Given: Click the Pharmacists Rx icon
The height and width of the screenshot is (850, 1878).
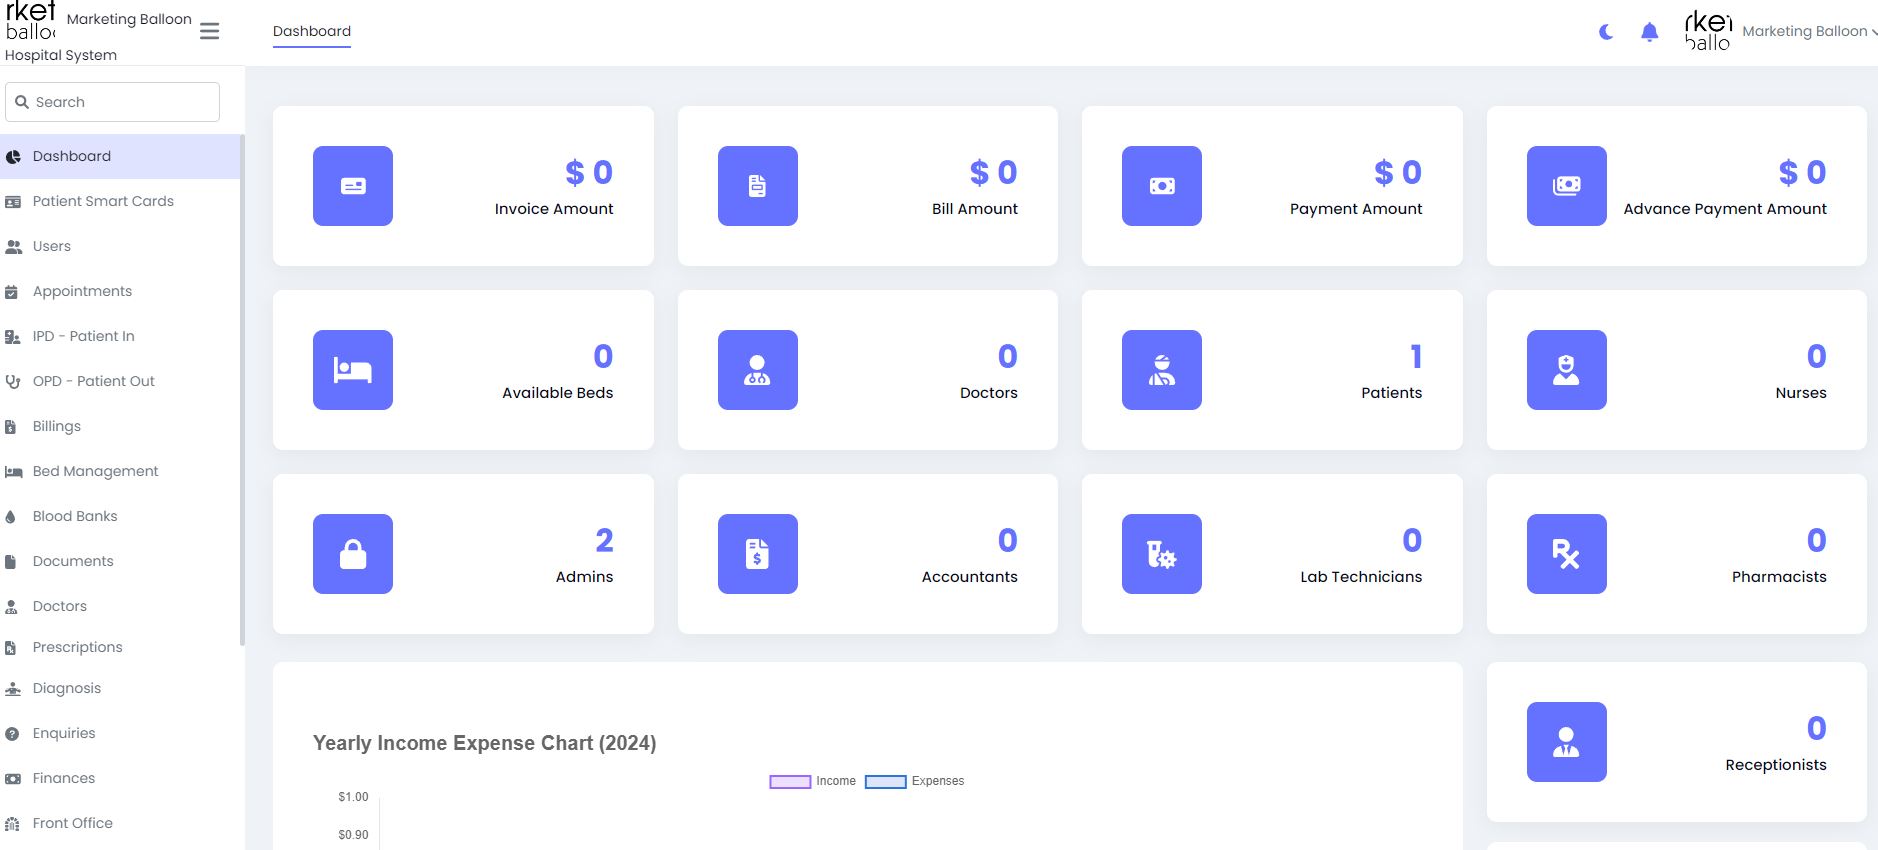Looking at the screenshot, I should pos(1566,554).
